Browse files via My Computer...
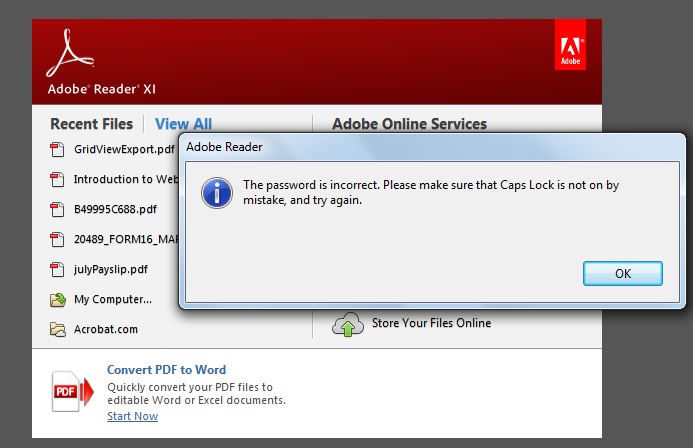Screen dimensions: 693x448 tap(113, 299)
